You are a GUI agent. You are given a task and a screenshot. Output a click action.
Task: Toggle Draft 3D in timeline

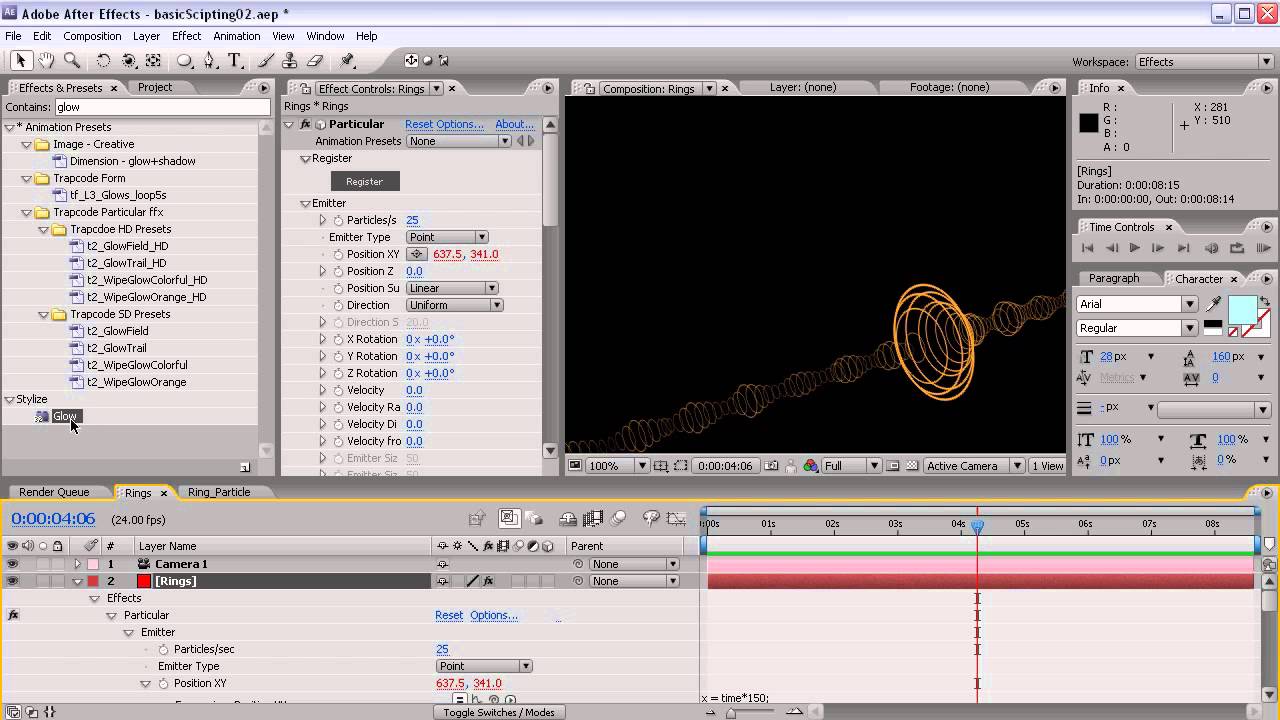point(535,518)
